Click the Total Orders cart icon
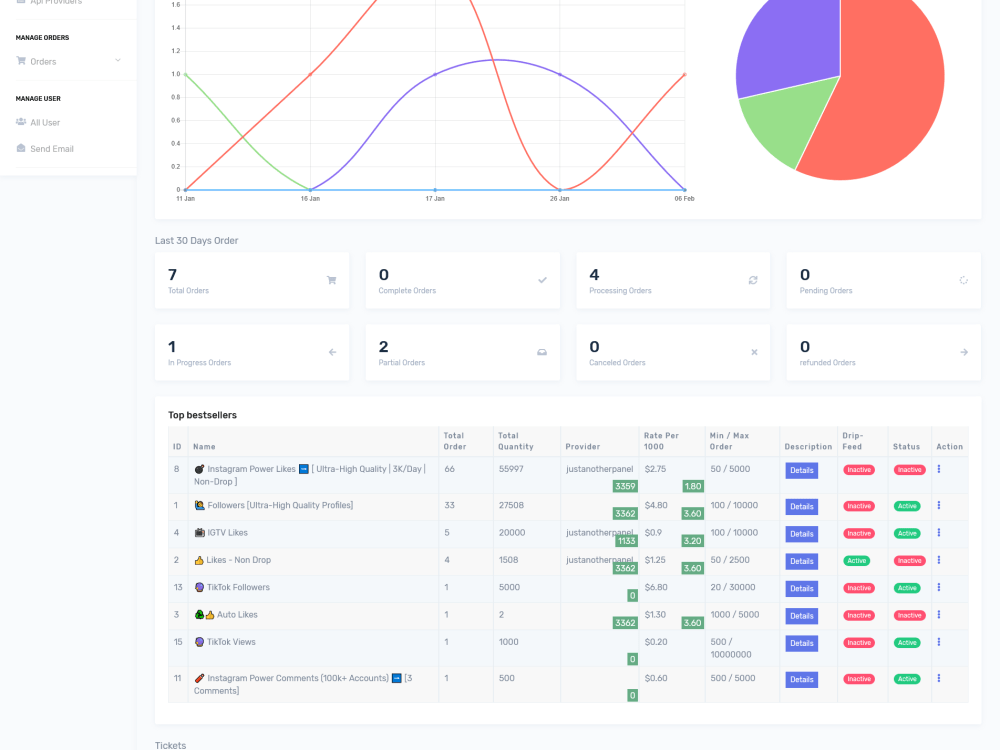The width and height of the screenshot is (1000, 750). [x=332, y=280]
